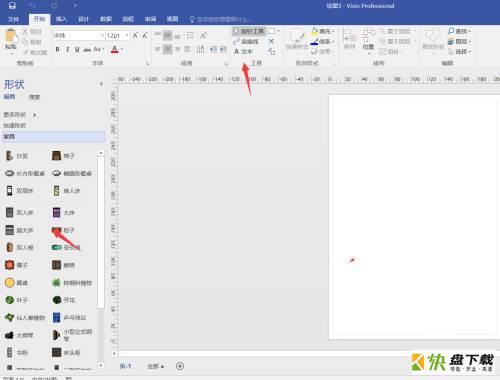Screen dimensions: 500x380
Task: Open the 文件 File tab
Action: tap(13, 19)
